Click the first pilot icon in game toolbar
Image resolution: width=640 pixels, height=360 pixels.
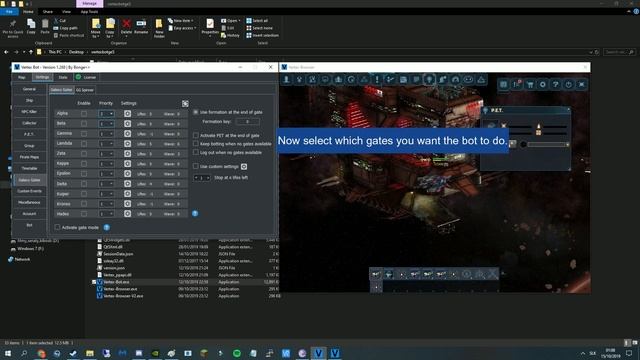click(x=286, y=80)
